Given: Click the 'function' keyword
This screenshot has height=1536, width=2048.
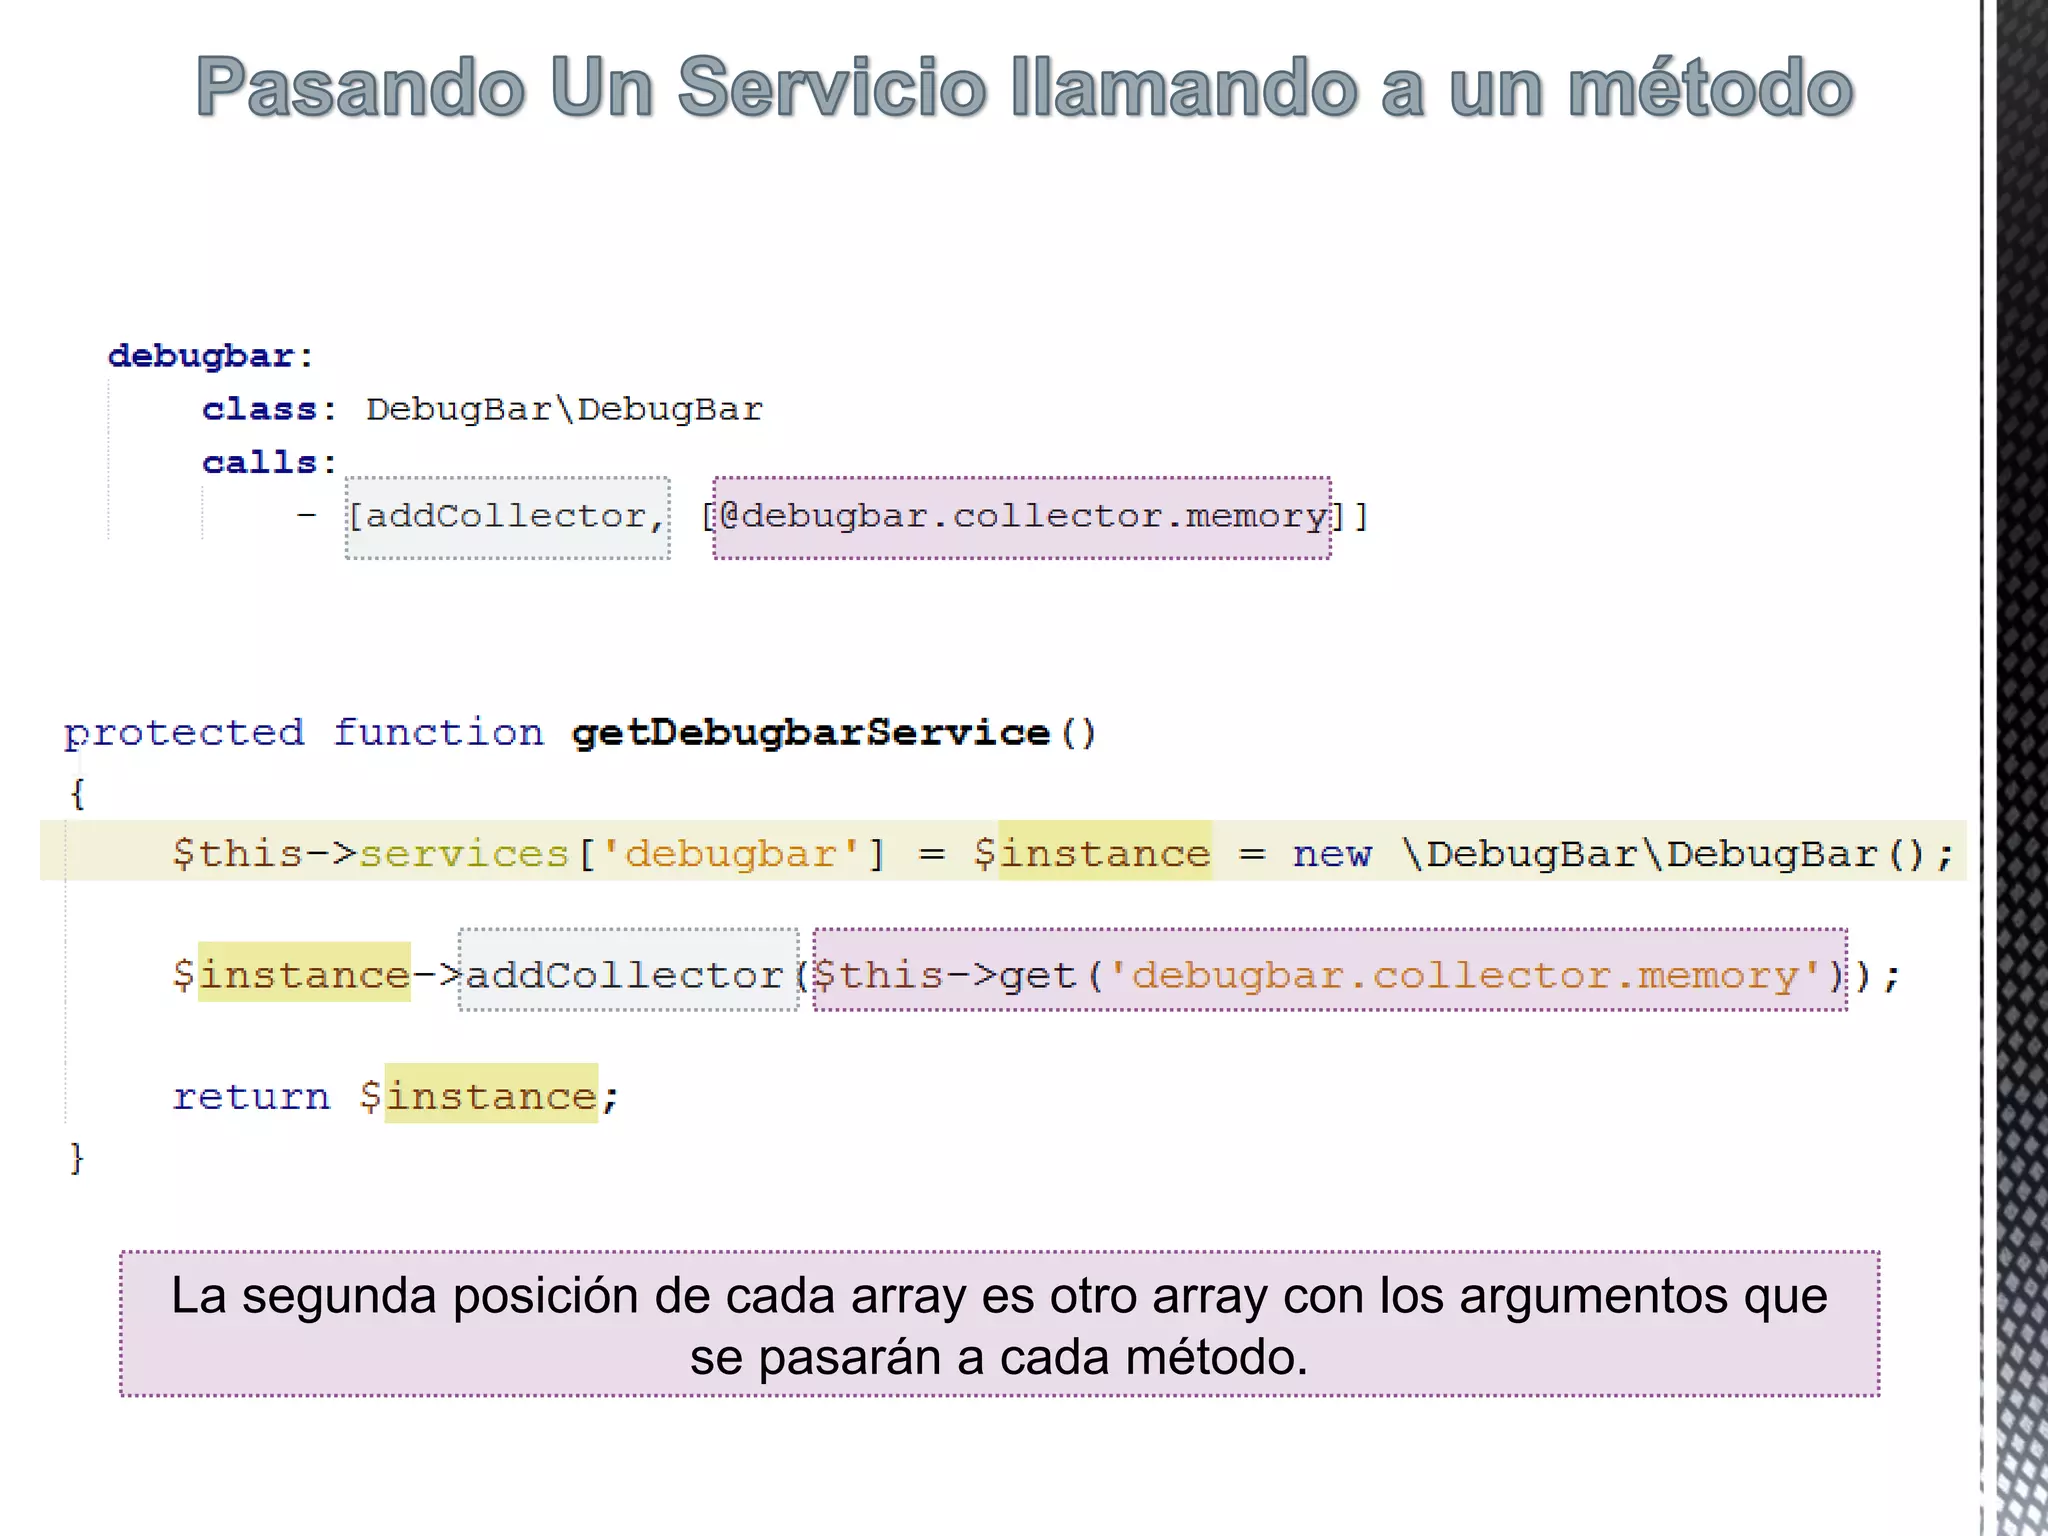Looking at the screenshot, I should 438,733.
